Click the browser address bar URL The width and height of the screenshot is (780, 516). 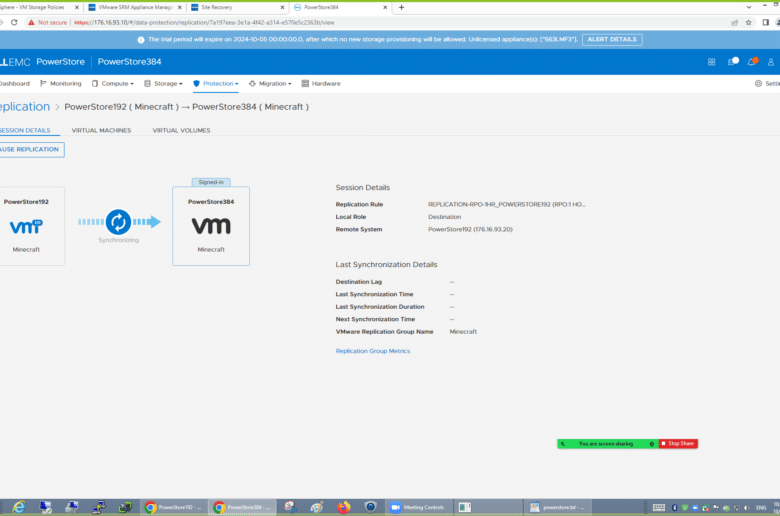click(204, 22)
